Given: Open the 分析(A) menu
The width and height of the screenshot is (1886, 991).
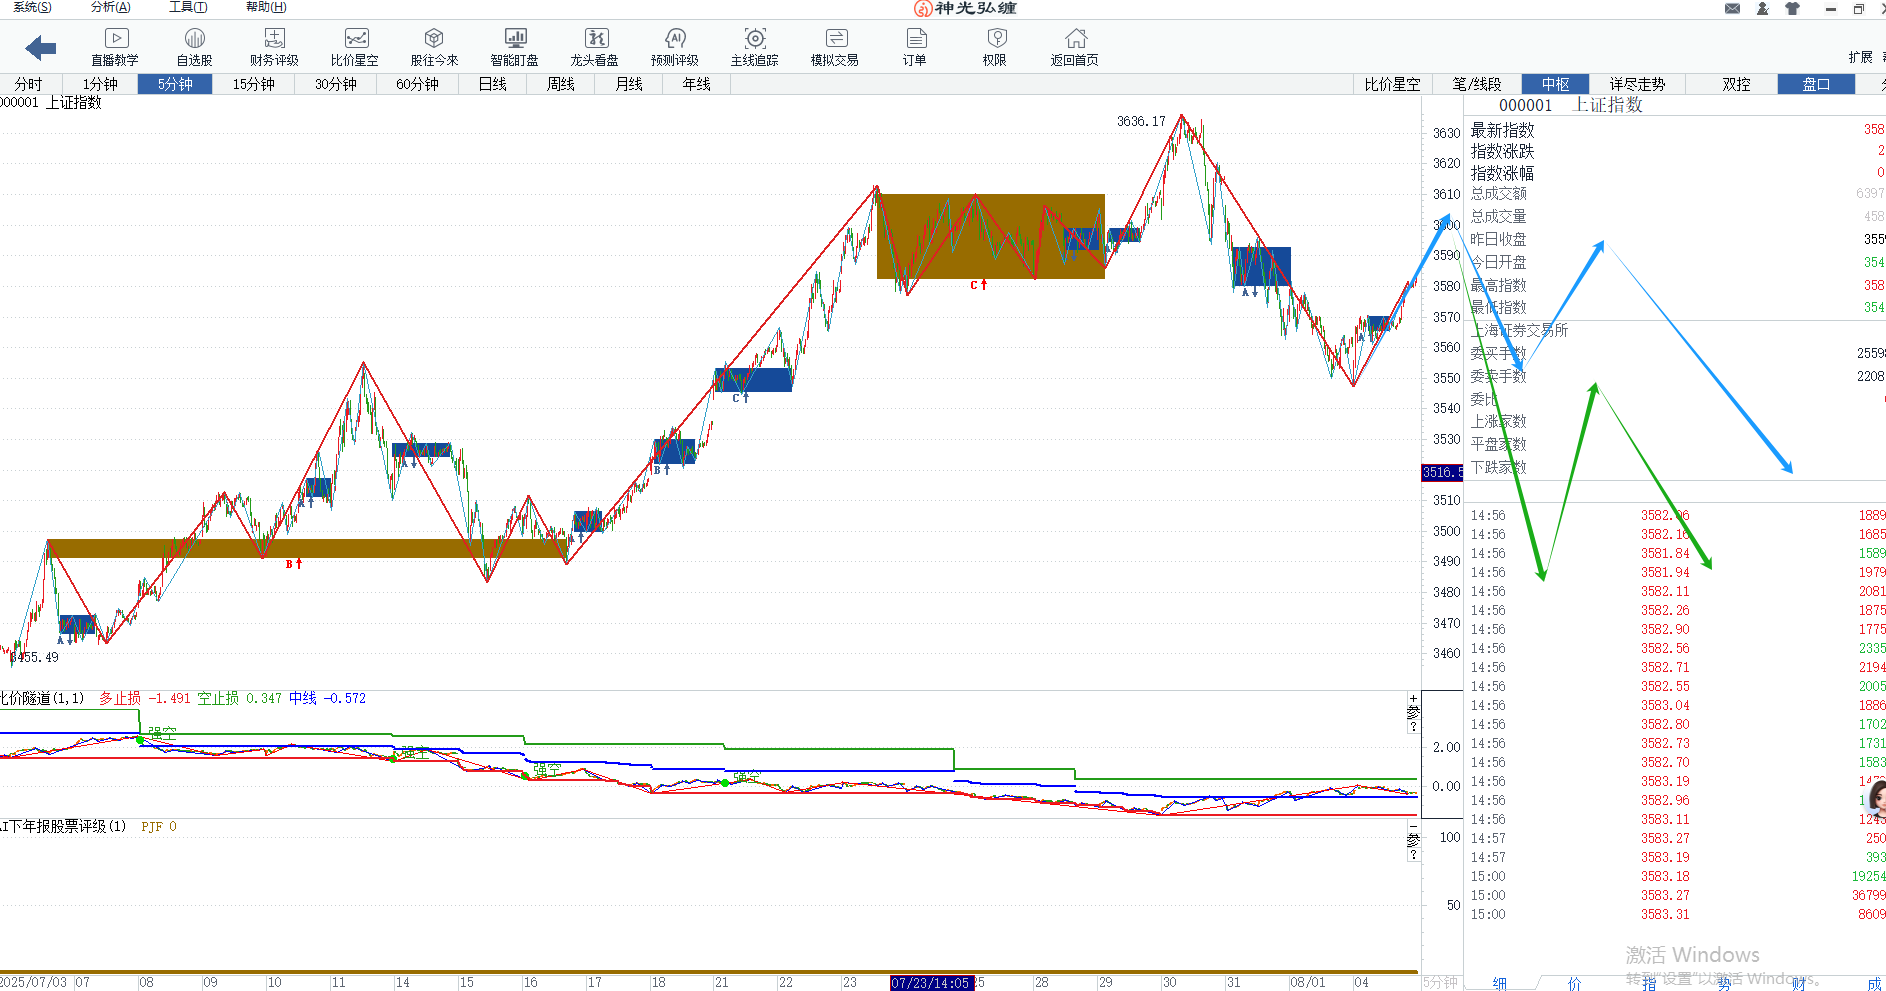Looking at the screenshot, I should tap(110, 7).
